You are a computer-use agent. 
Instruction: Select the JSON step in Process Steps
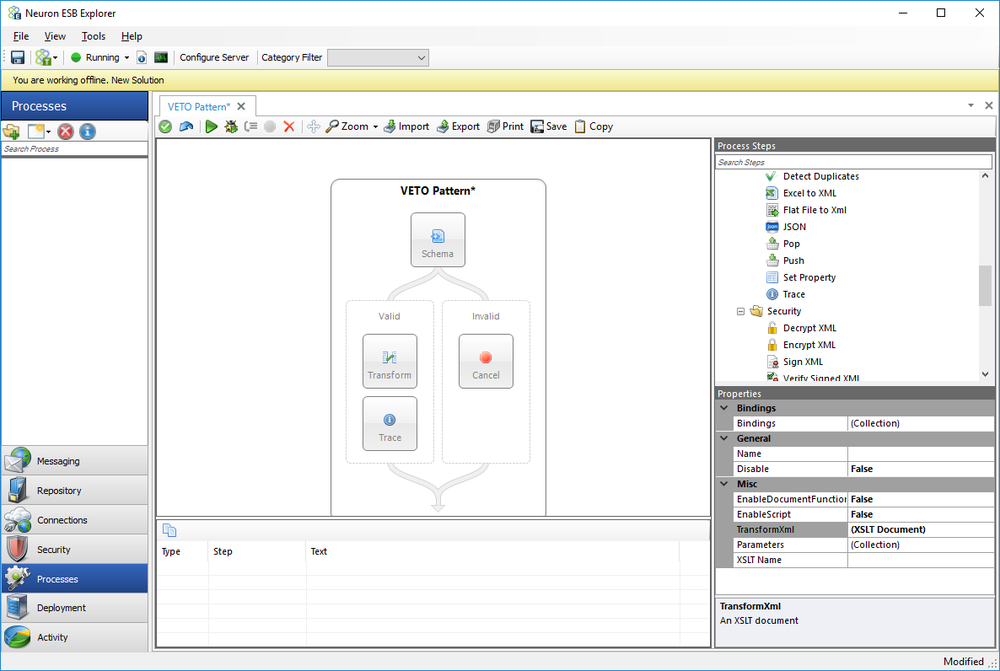click(x=794, y=226)
